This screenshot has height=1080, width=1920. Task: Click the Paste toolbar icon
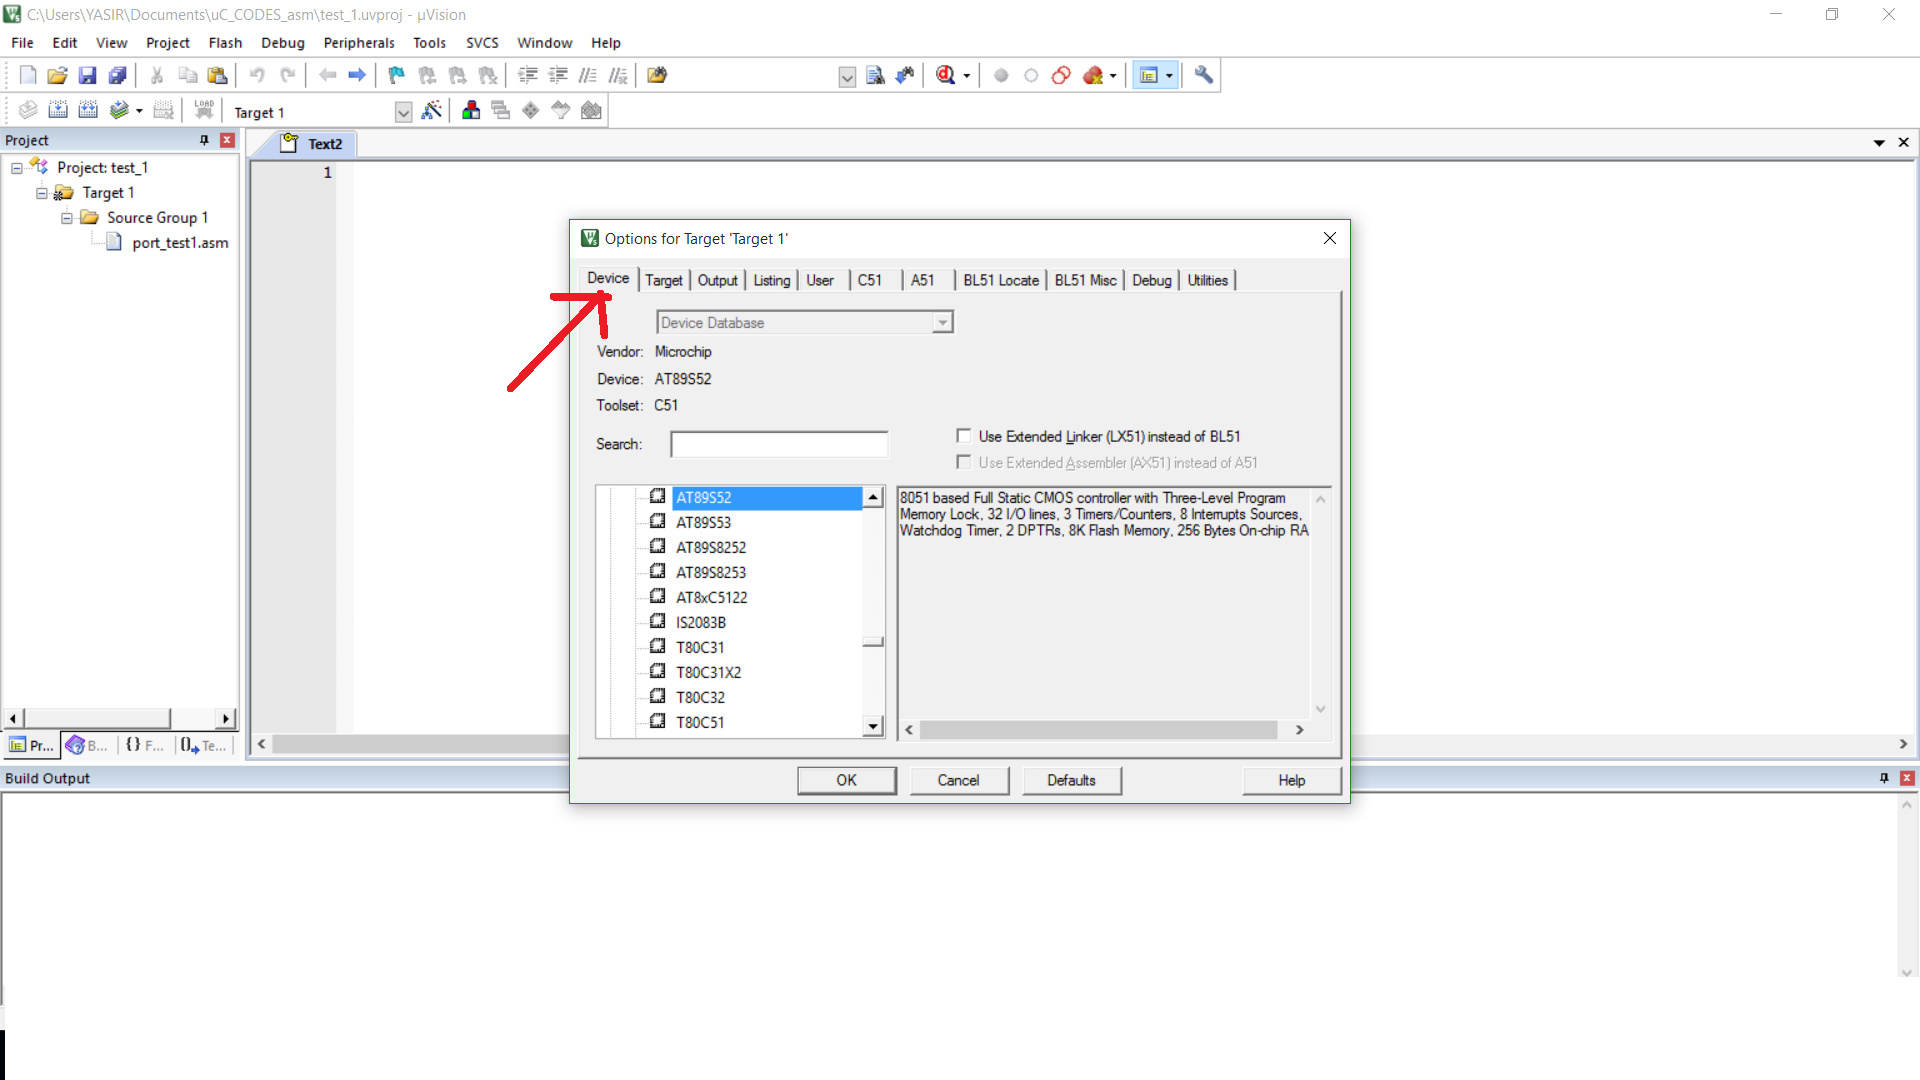(217, 75)
